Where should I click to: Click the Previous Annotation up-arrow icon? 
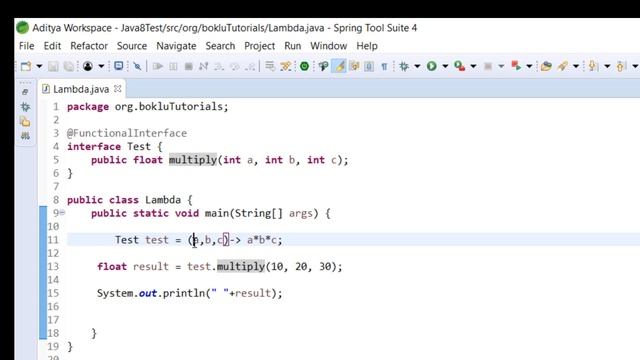coord(621,66)
